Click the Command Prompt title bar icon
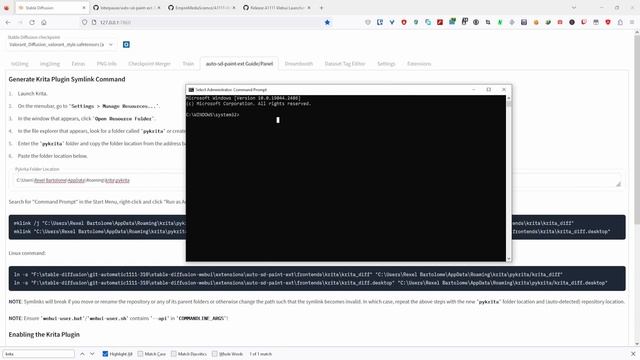The width and height of the screenshot is (640, 360). (x=191, y=89)
